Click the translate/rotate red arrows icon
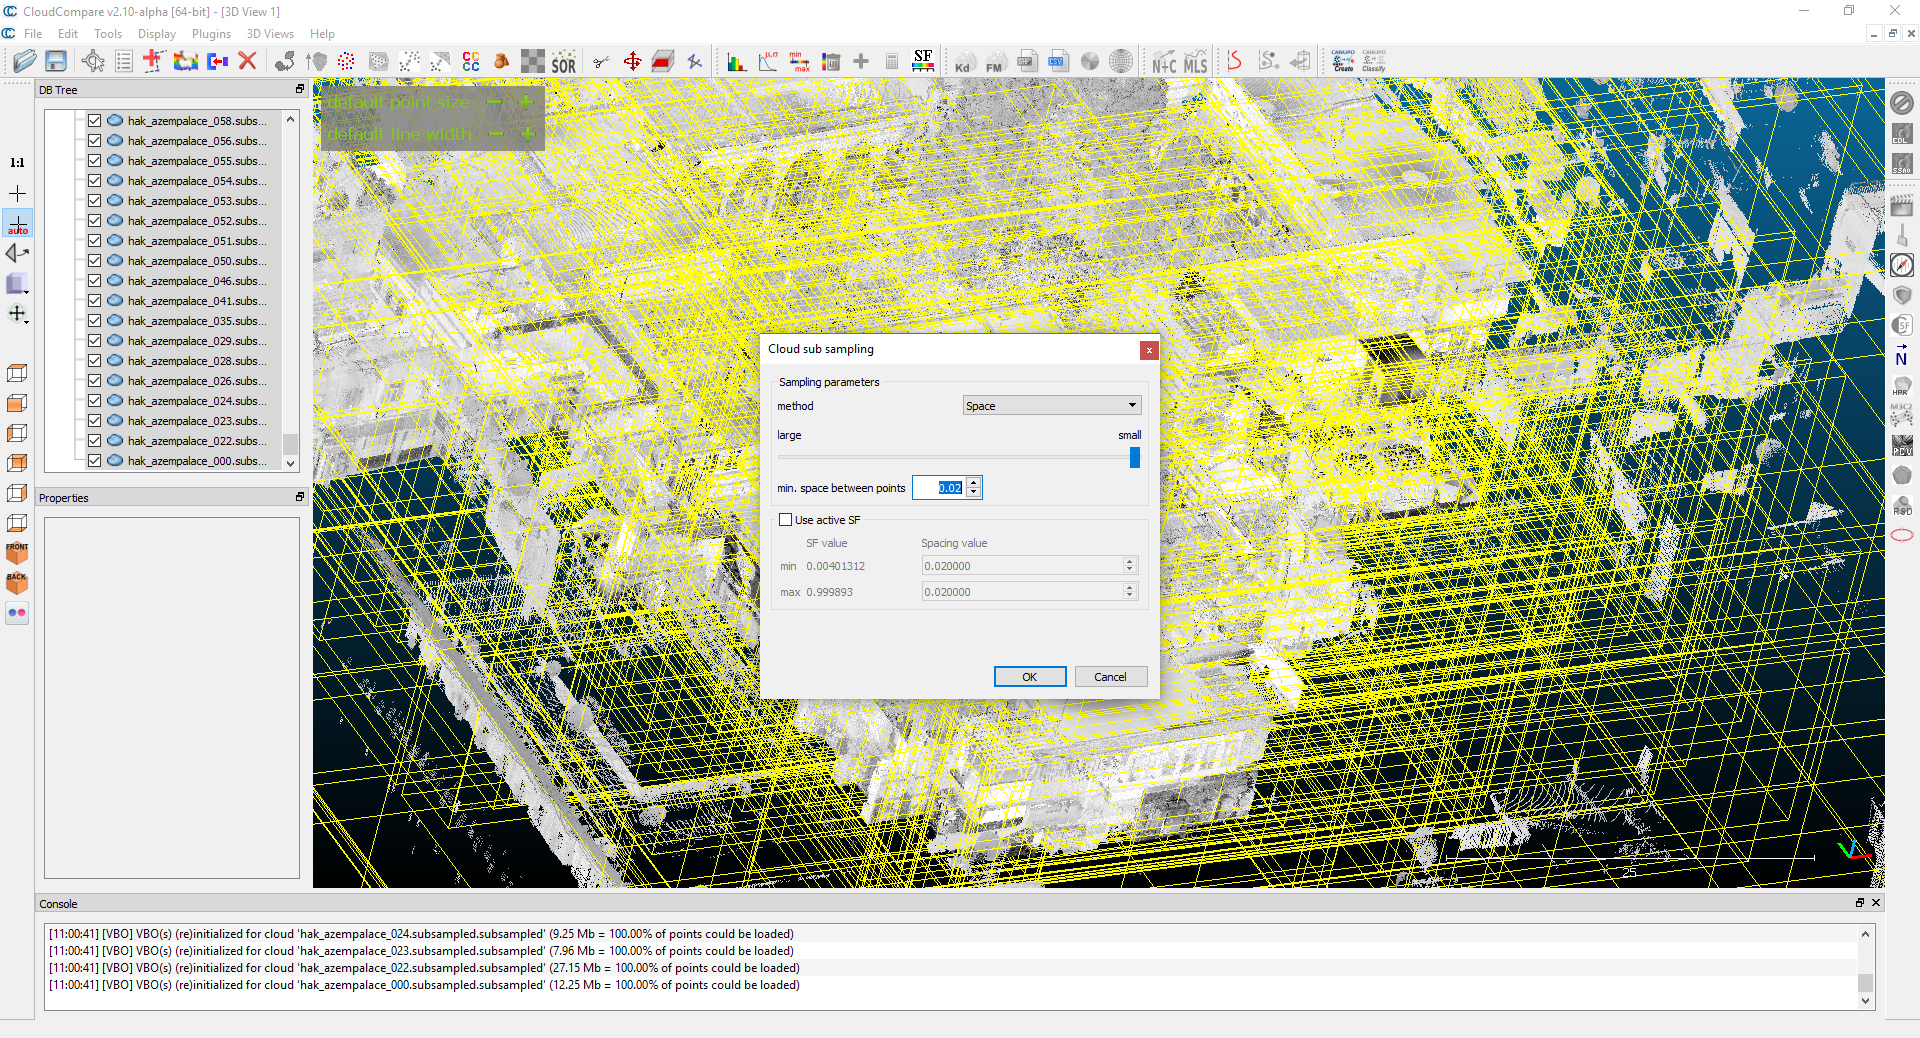The height and width of the screenshot is (1038, 1920). tap(632, 62)
